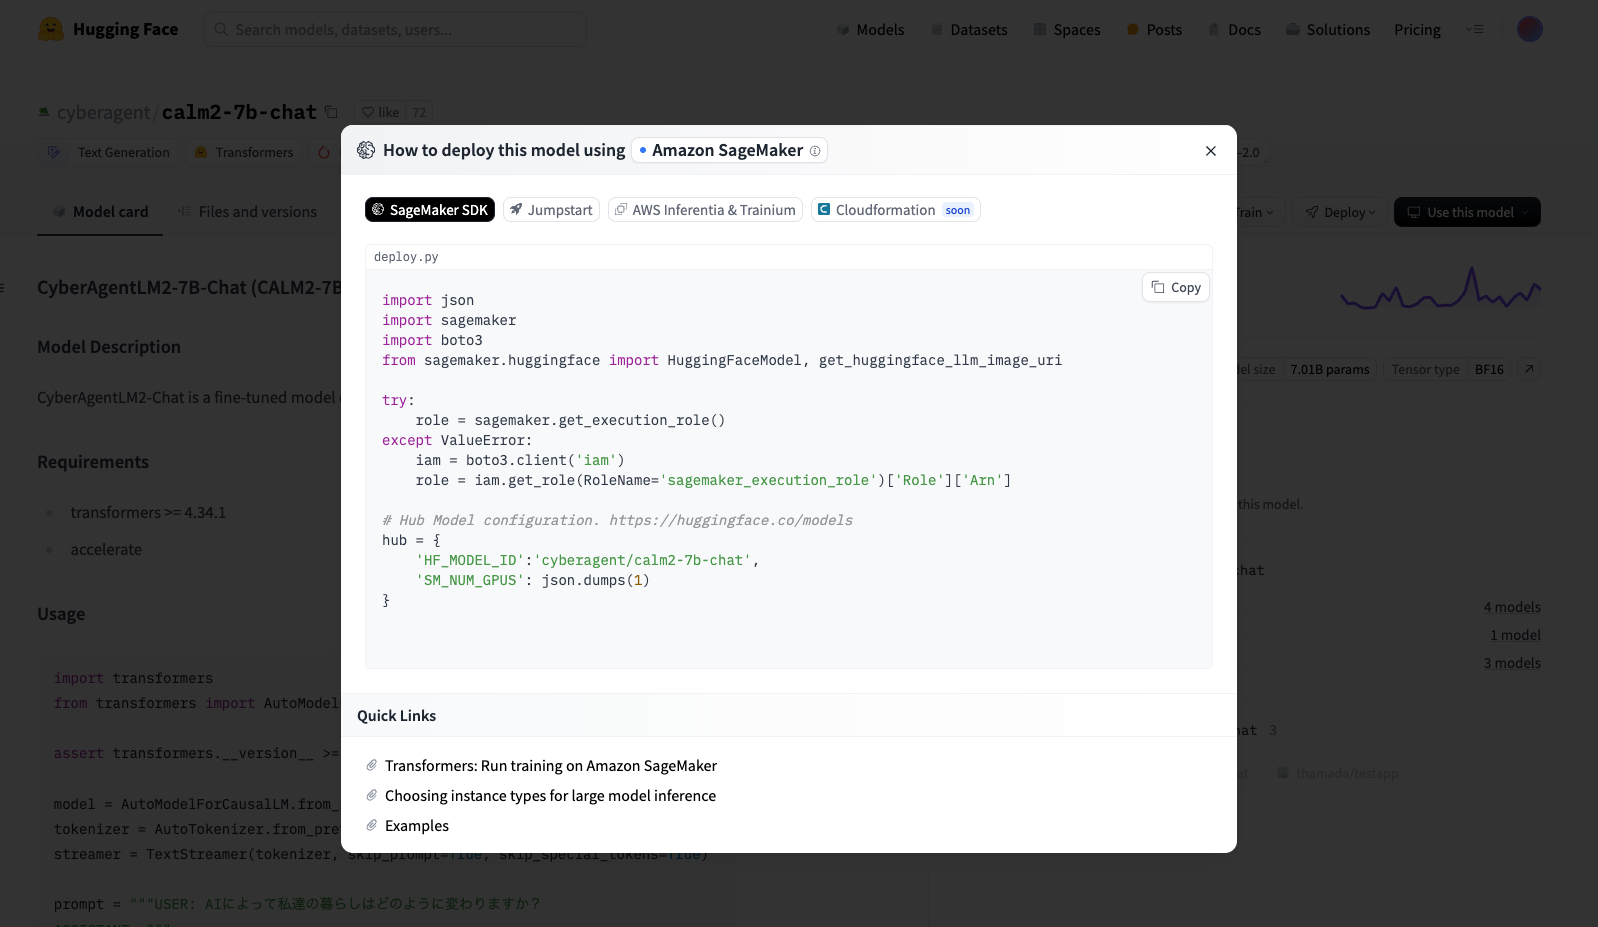
Task: Select the SageMaker SDK tab
Action: click(430, 210)
